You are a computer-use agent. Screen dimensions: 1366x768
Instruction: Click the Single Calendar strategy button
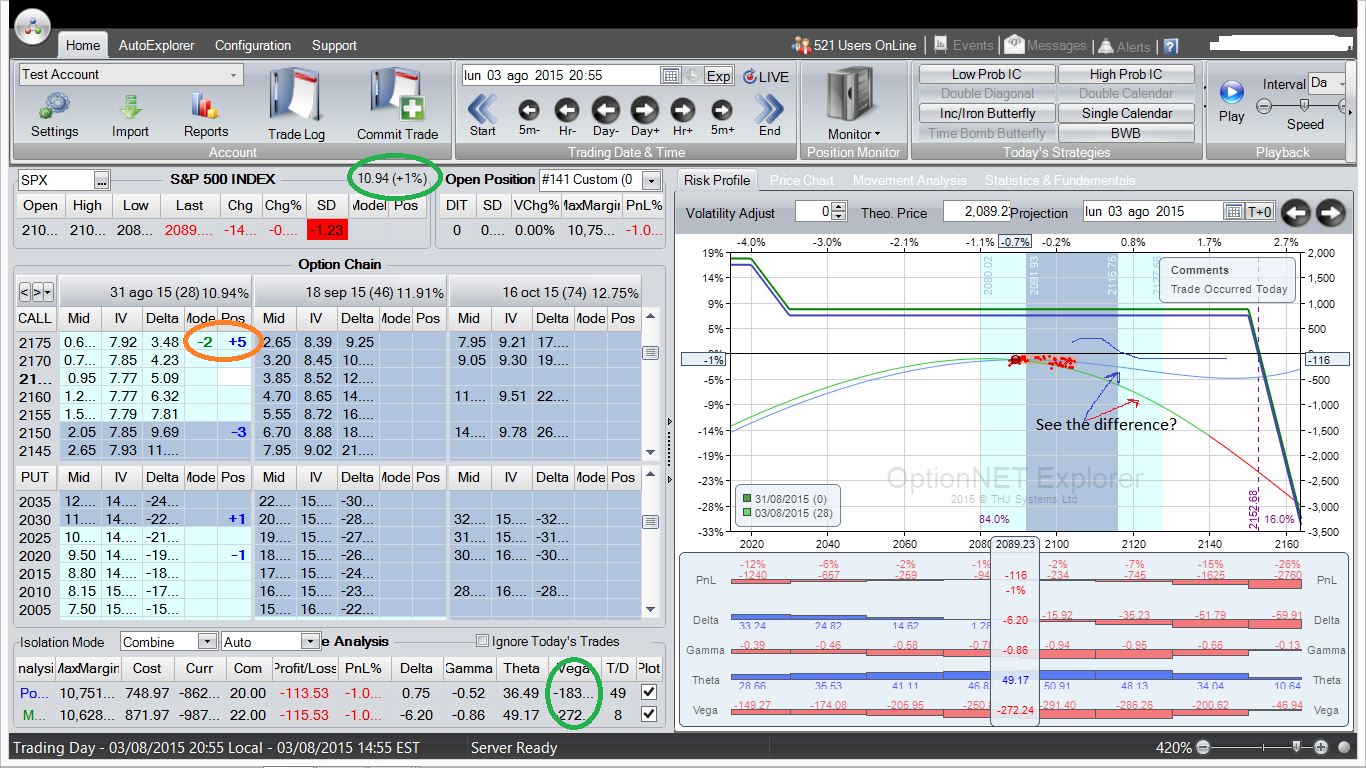1126,113
